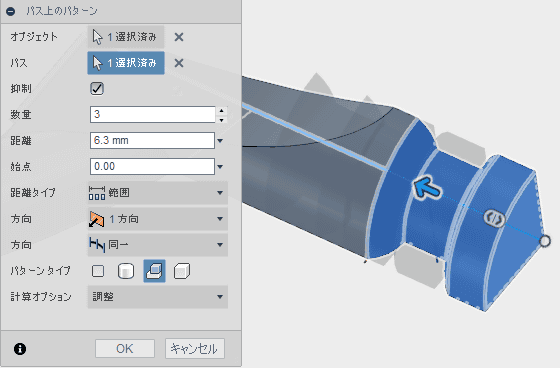The height and width of the screenshot is (368, 560).
Task: Activate the パス selection button
Action: pyautogui.click(x=126, y=63)
